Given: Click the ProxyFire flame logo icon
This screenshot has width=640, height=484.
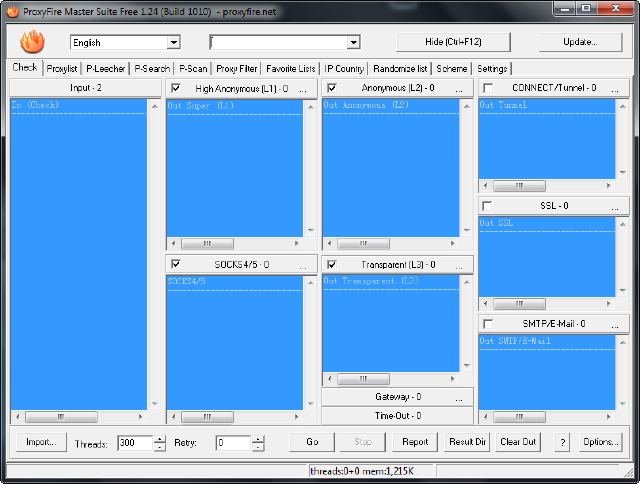Looking at the screenshot, I should pos(32,42).
